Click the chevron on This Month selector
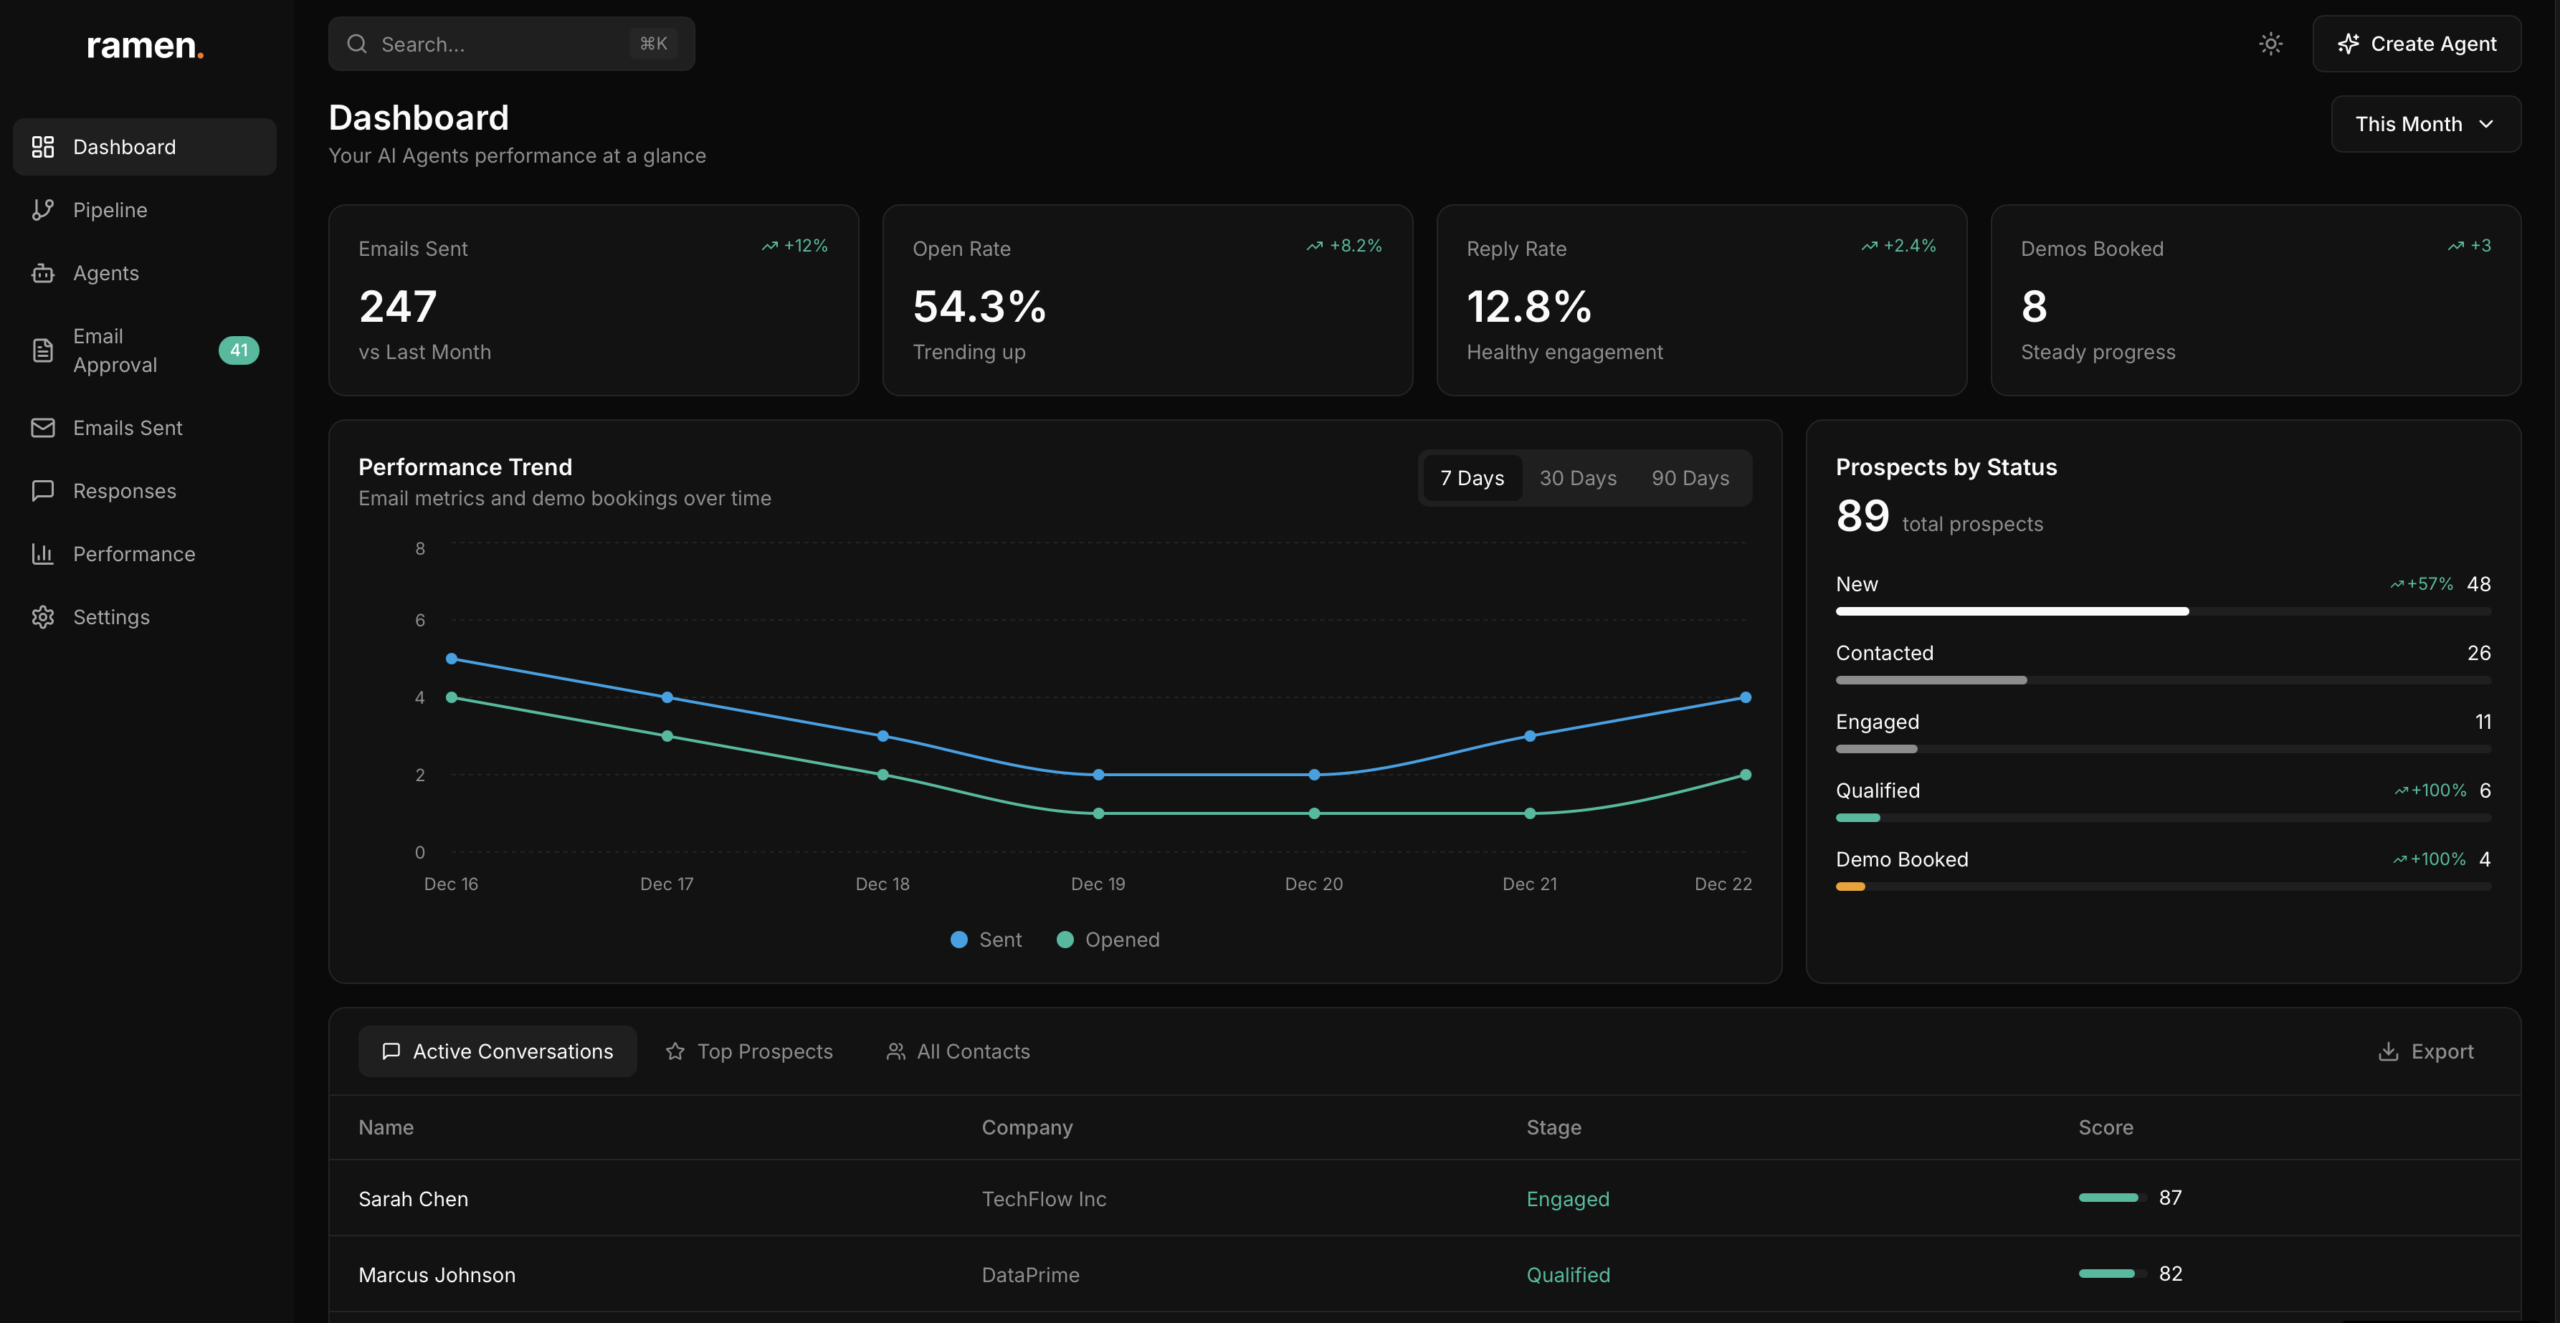 pos(2486,124)
